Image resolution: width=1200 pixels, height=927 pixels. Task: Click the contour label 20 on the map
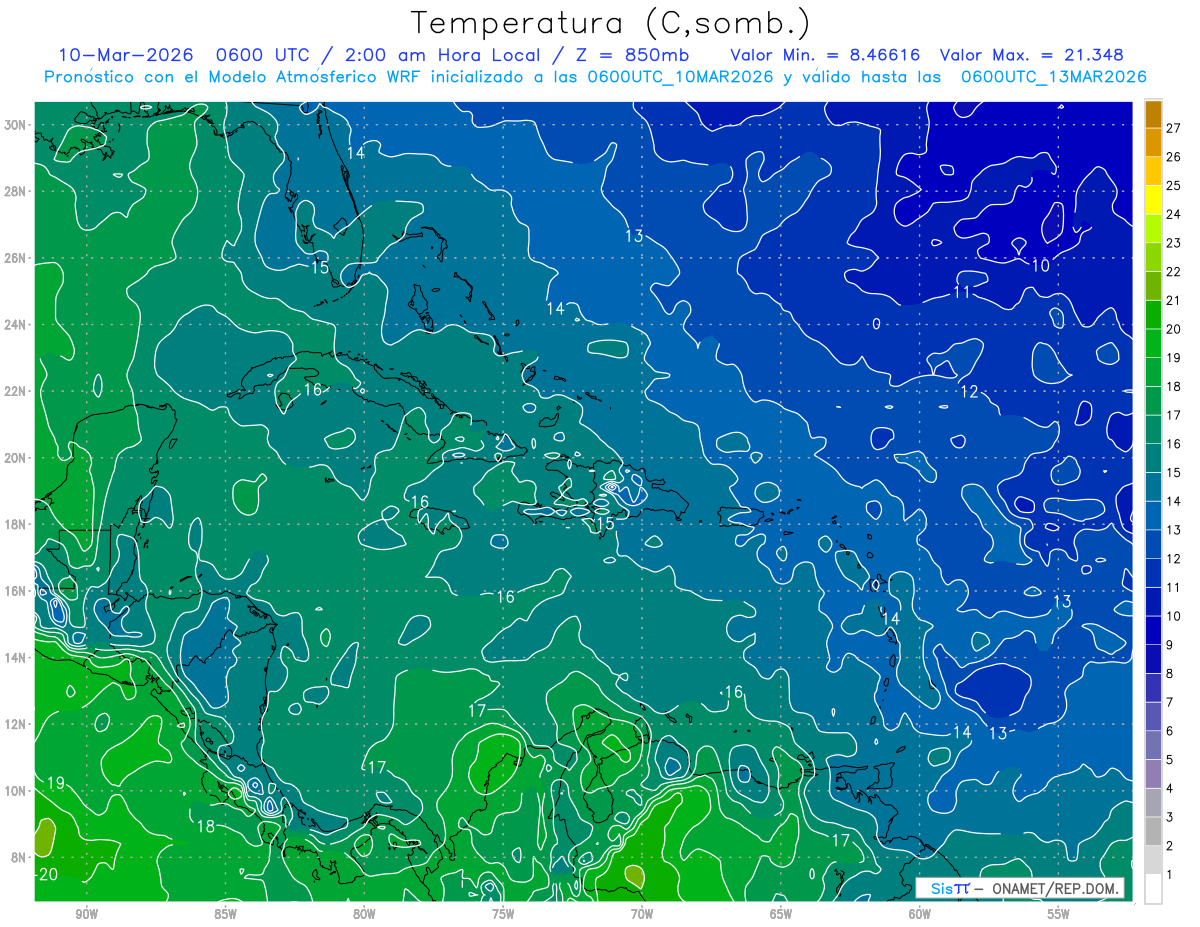tap(48, 874)
